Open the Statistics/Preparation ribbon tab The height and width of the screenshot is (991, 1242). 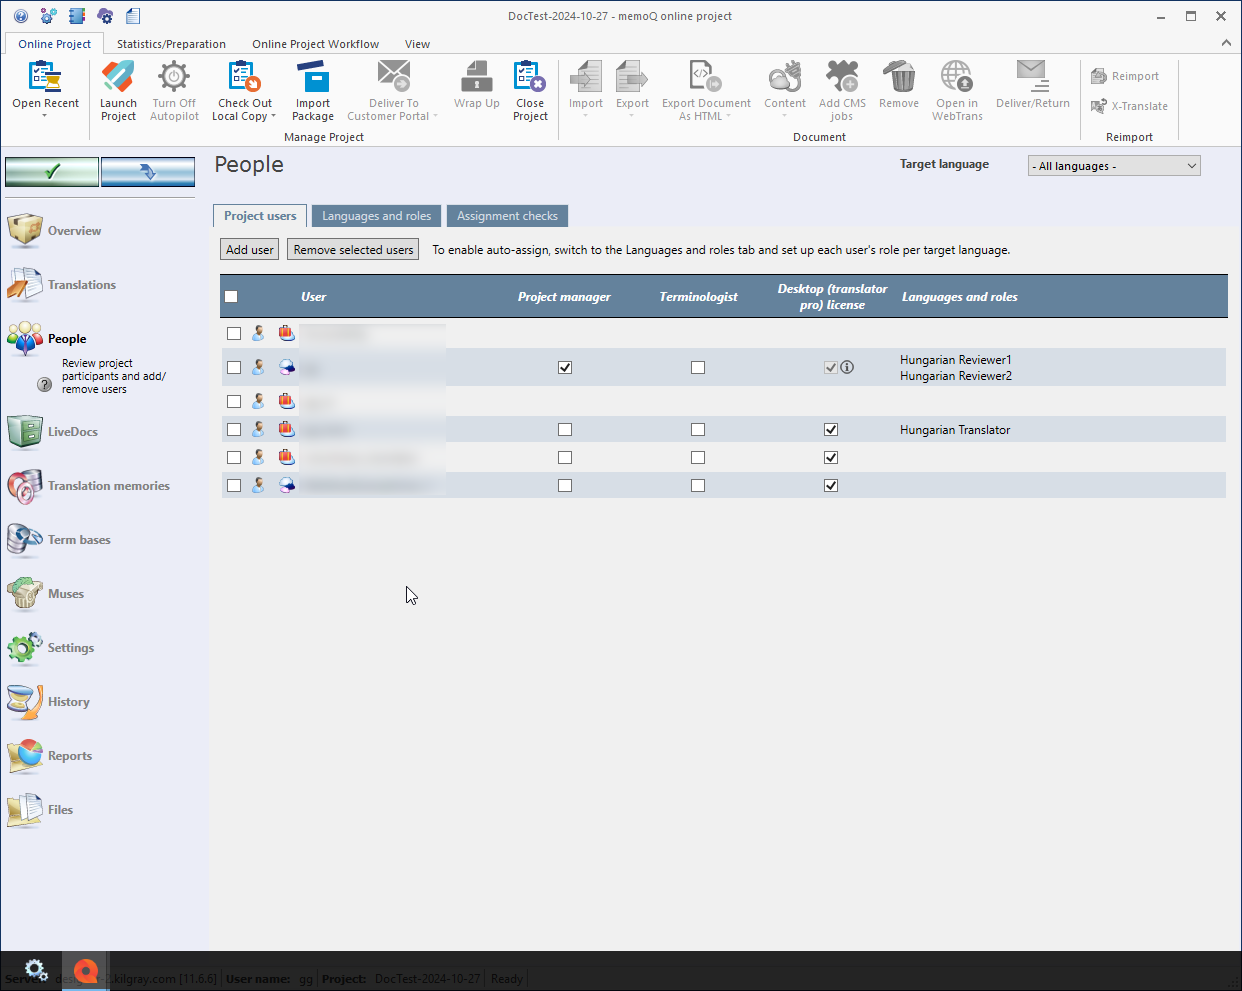(171, 44)
